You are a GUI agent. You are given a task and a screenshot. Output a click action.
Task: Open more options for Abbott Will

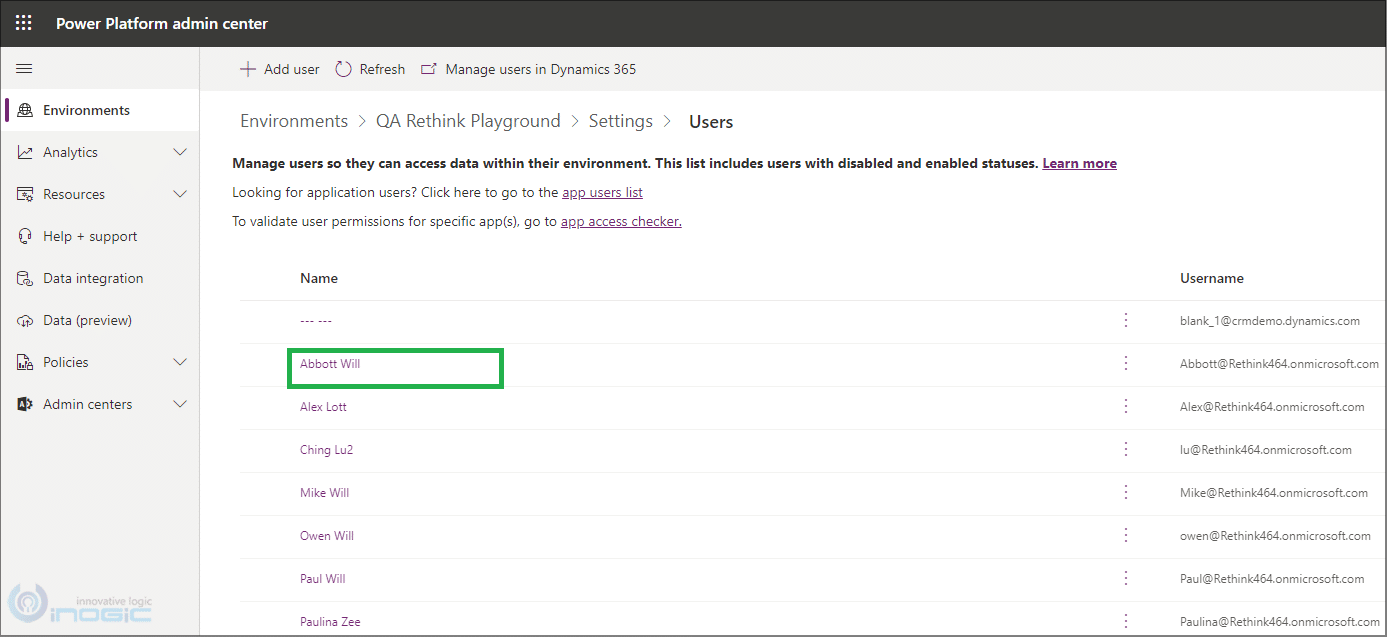[1126, 364]
